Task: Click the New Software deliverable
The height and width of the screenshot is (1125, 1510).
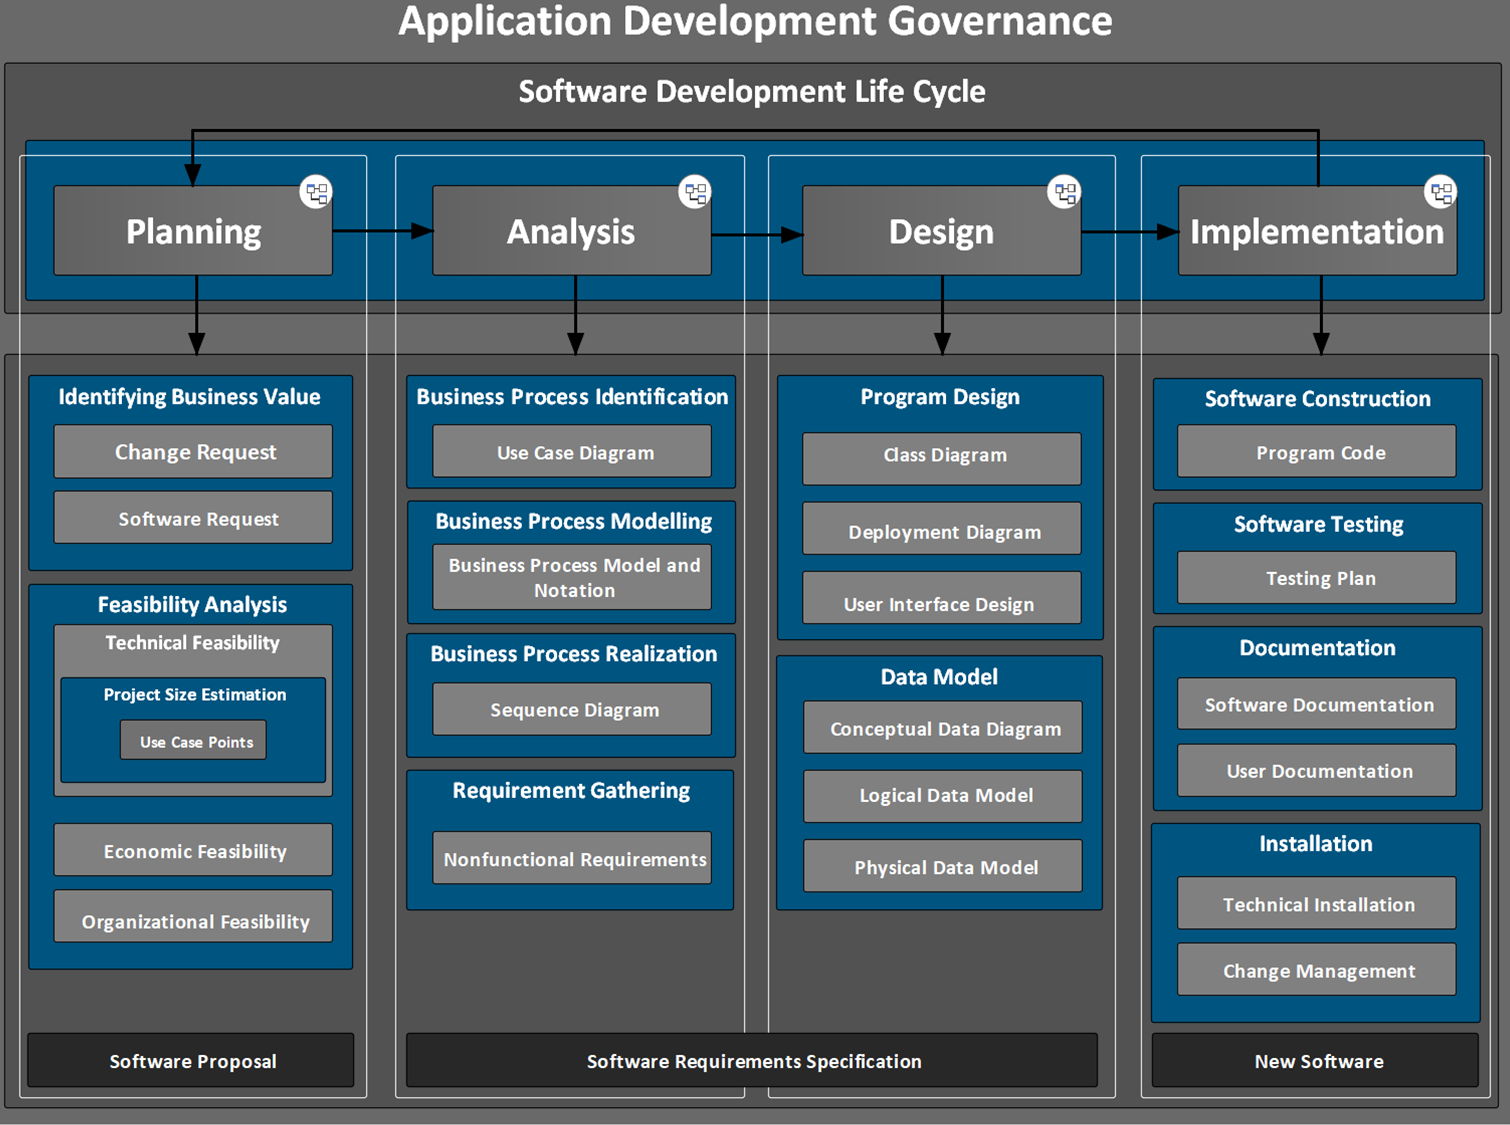Action: click(1316, 1061)
